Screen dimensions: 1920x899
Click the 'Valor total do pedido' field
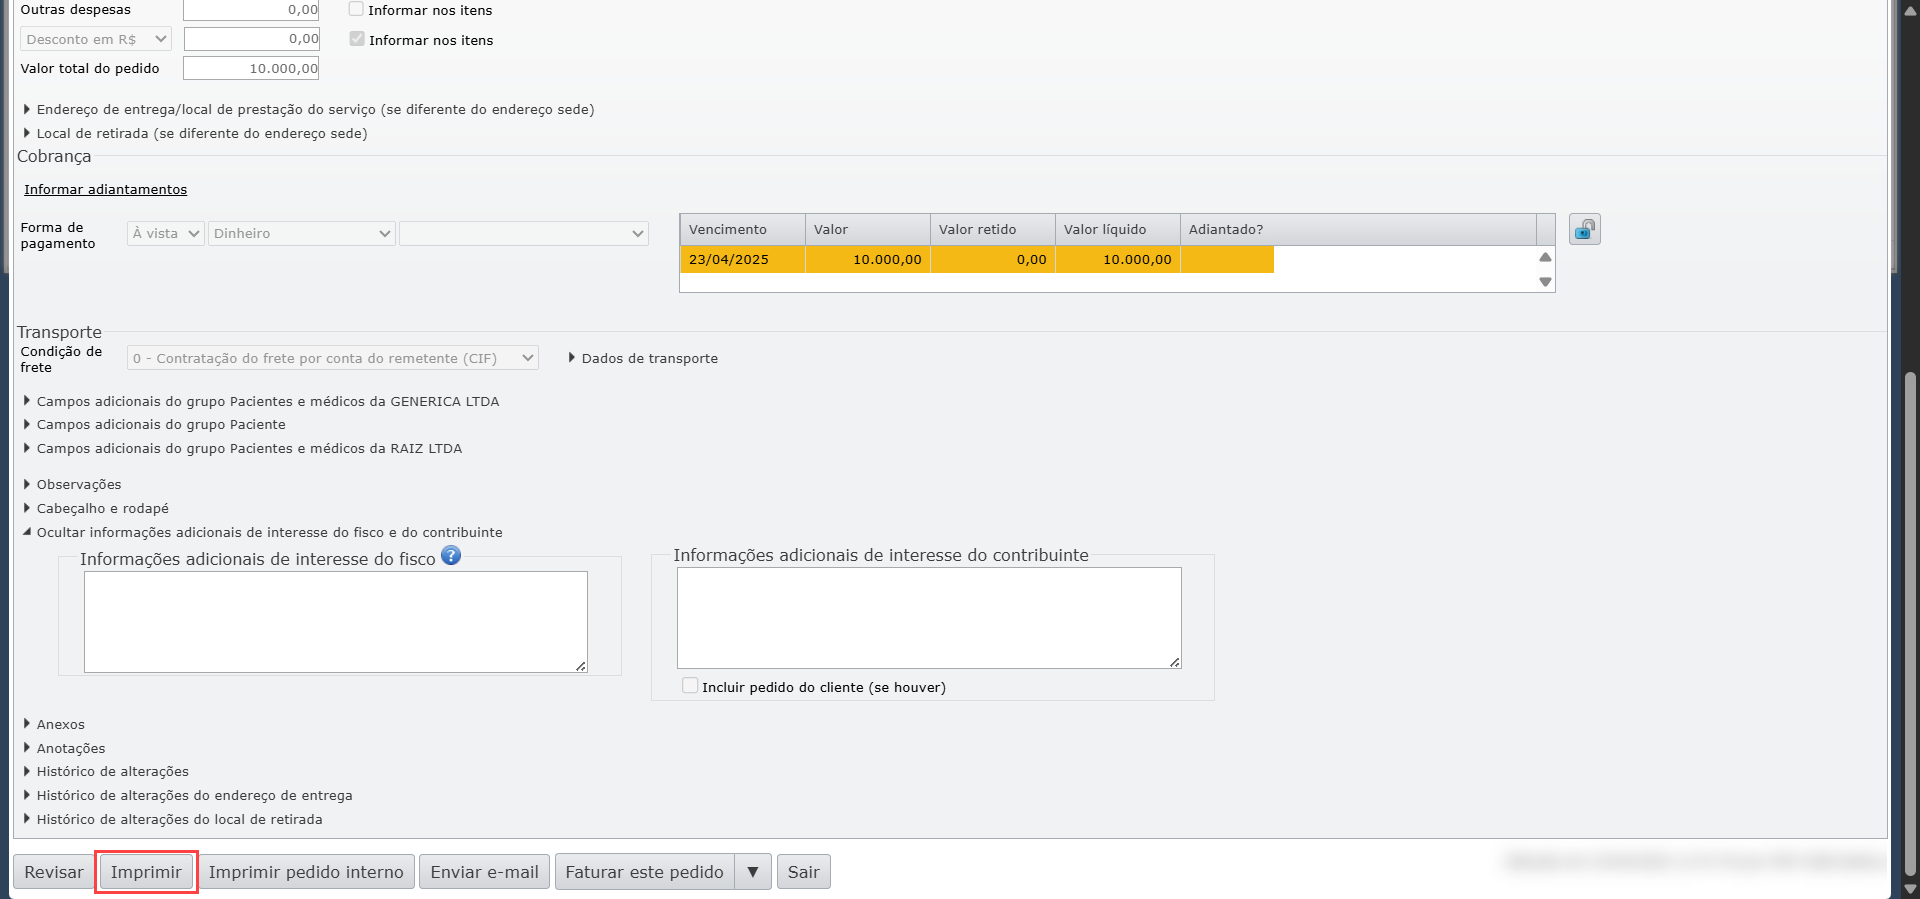[251, 68]
